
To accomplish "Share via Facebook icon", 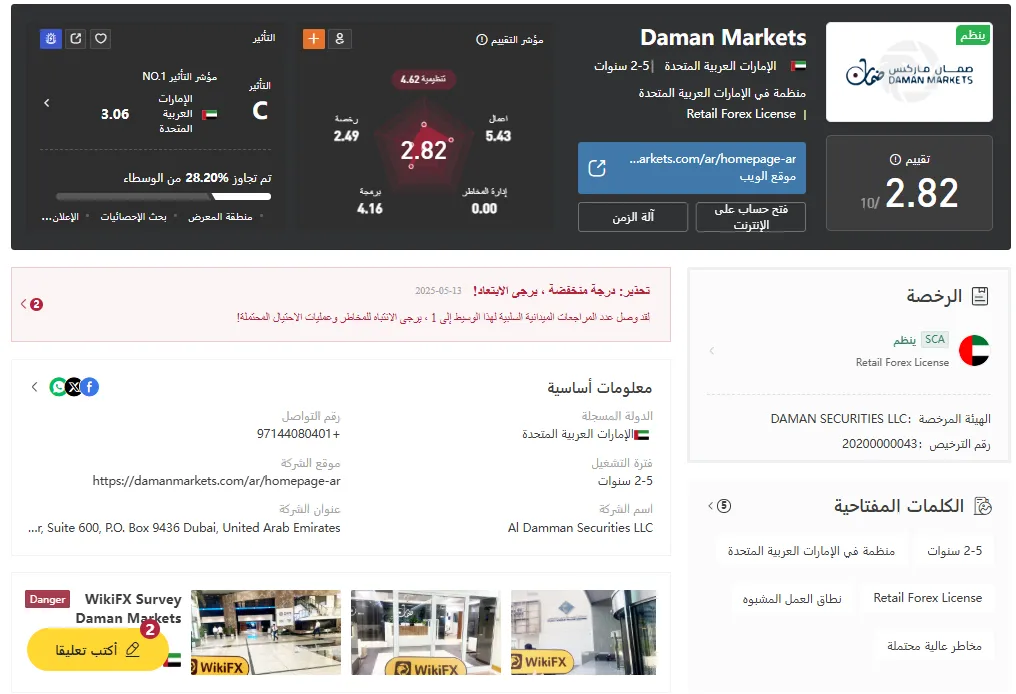I will (x=89, y=387).
